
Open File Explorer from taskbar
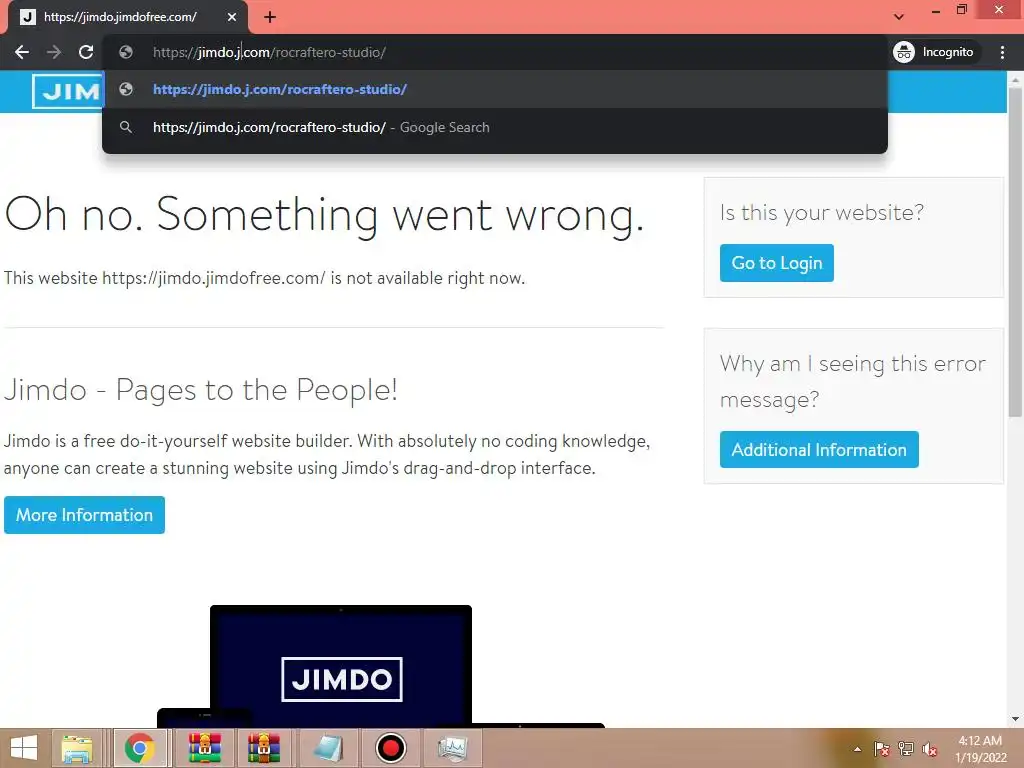(77, 748)
